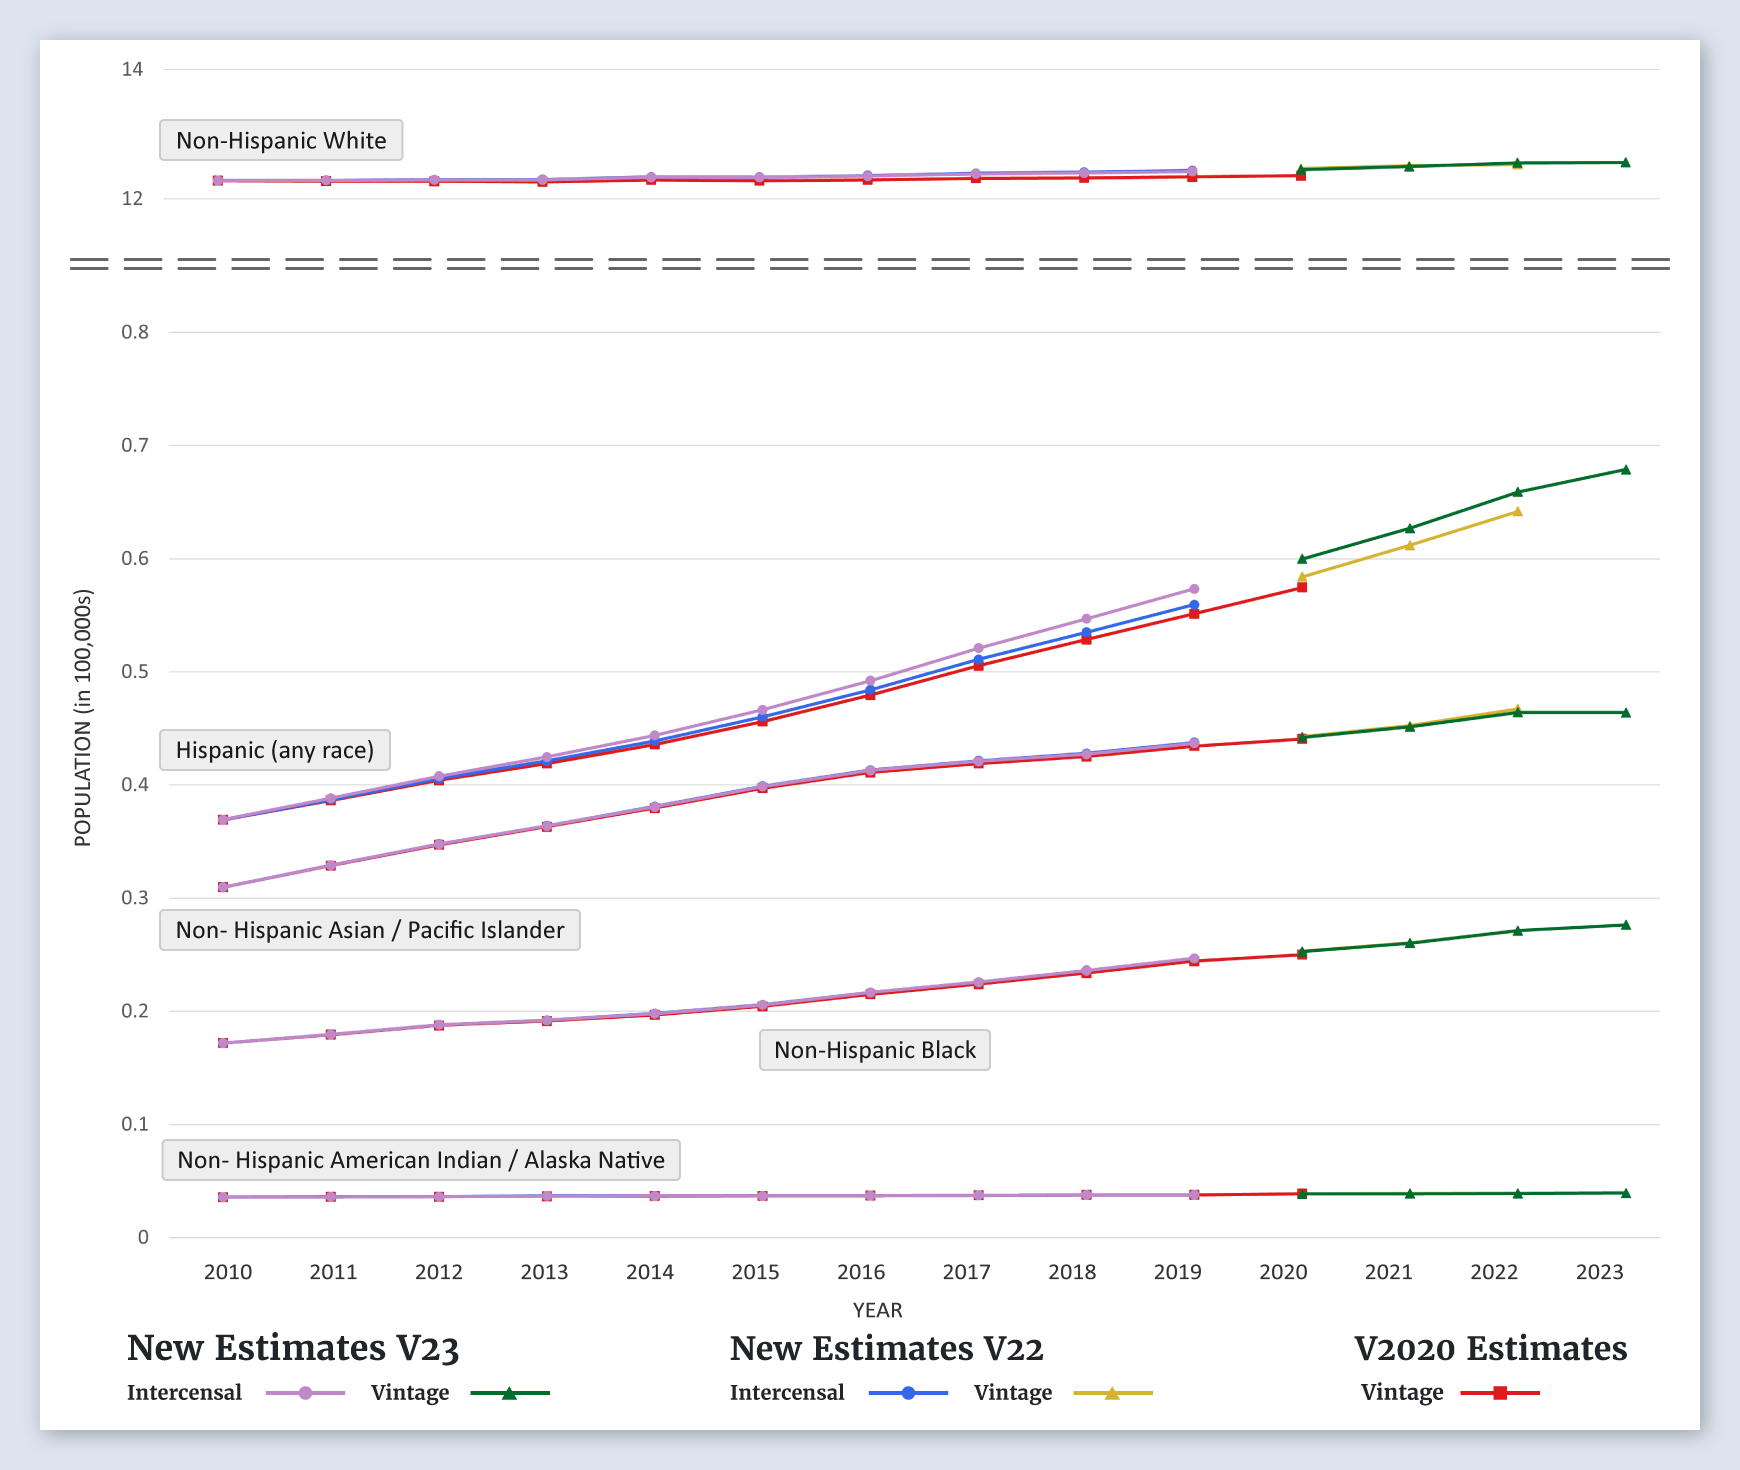This screenshot has width=1740, height=1470.
Task: Select the Hispanic (any race) label
Action: point(275,750)
